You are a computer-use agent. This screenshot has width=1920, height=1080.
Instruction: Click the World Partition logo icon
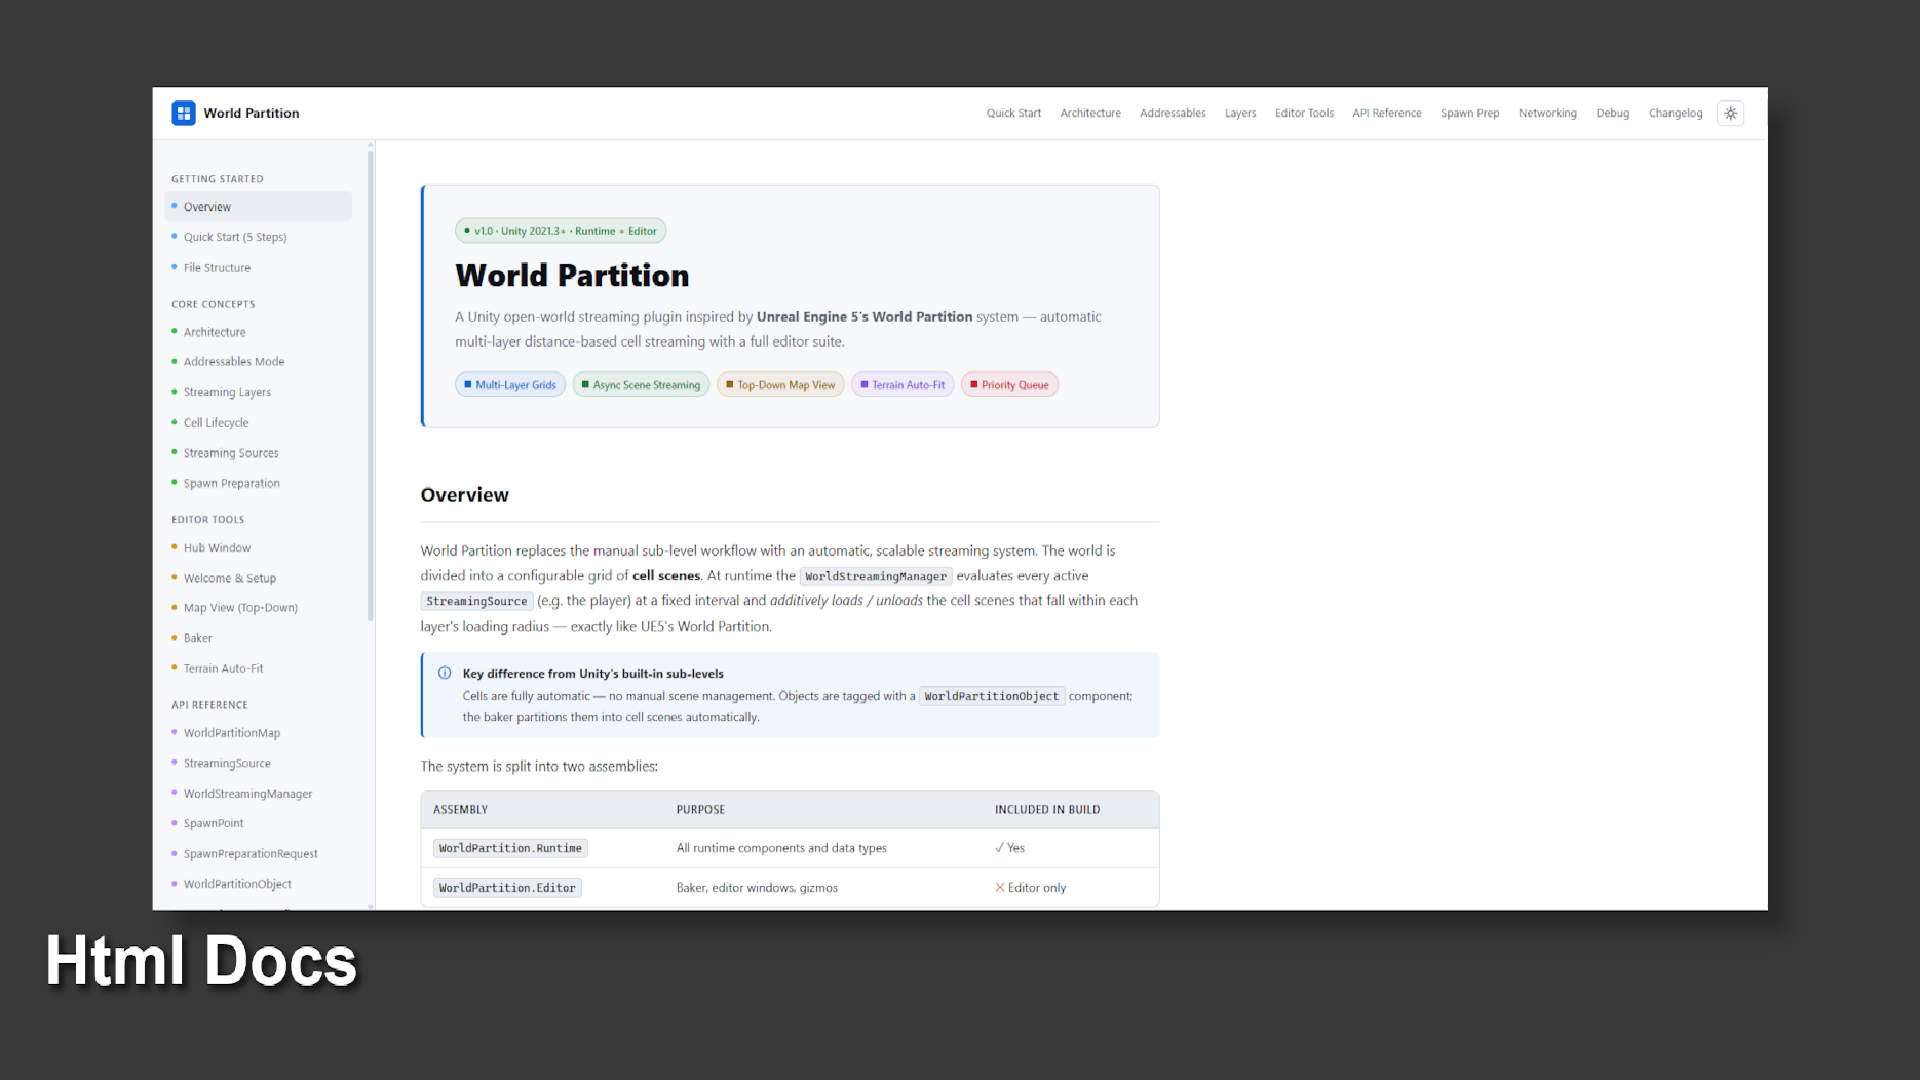(183, 113)
